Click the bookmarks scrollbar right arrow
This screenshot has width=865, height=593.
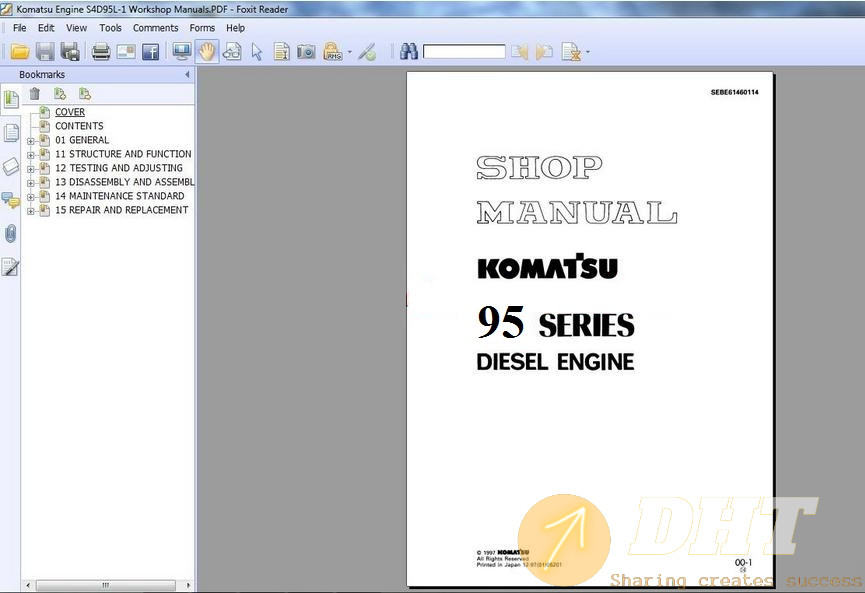[188, 585]
